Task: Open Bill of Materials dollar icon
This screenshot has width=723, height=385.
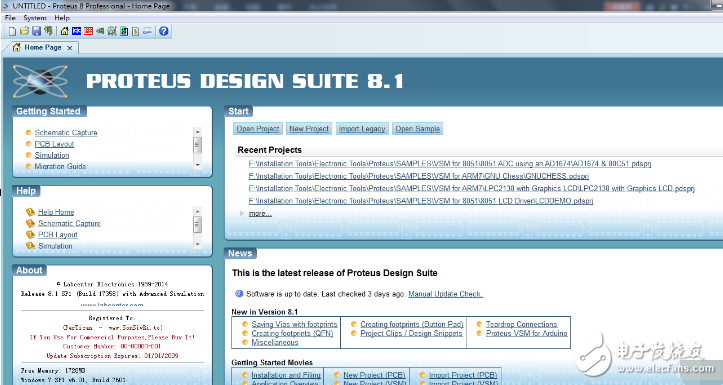Action: point(136,31)
